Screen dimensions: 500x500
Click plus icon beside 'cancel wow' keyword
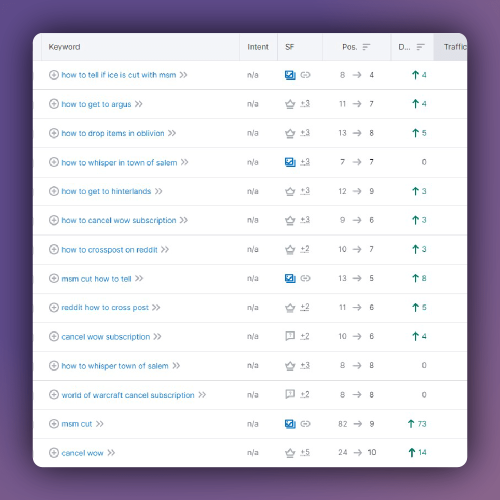(x=54, y=453)
